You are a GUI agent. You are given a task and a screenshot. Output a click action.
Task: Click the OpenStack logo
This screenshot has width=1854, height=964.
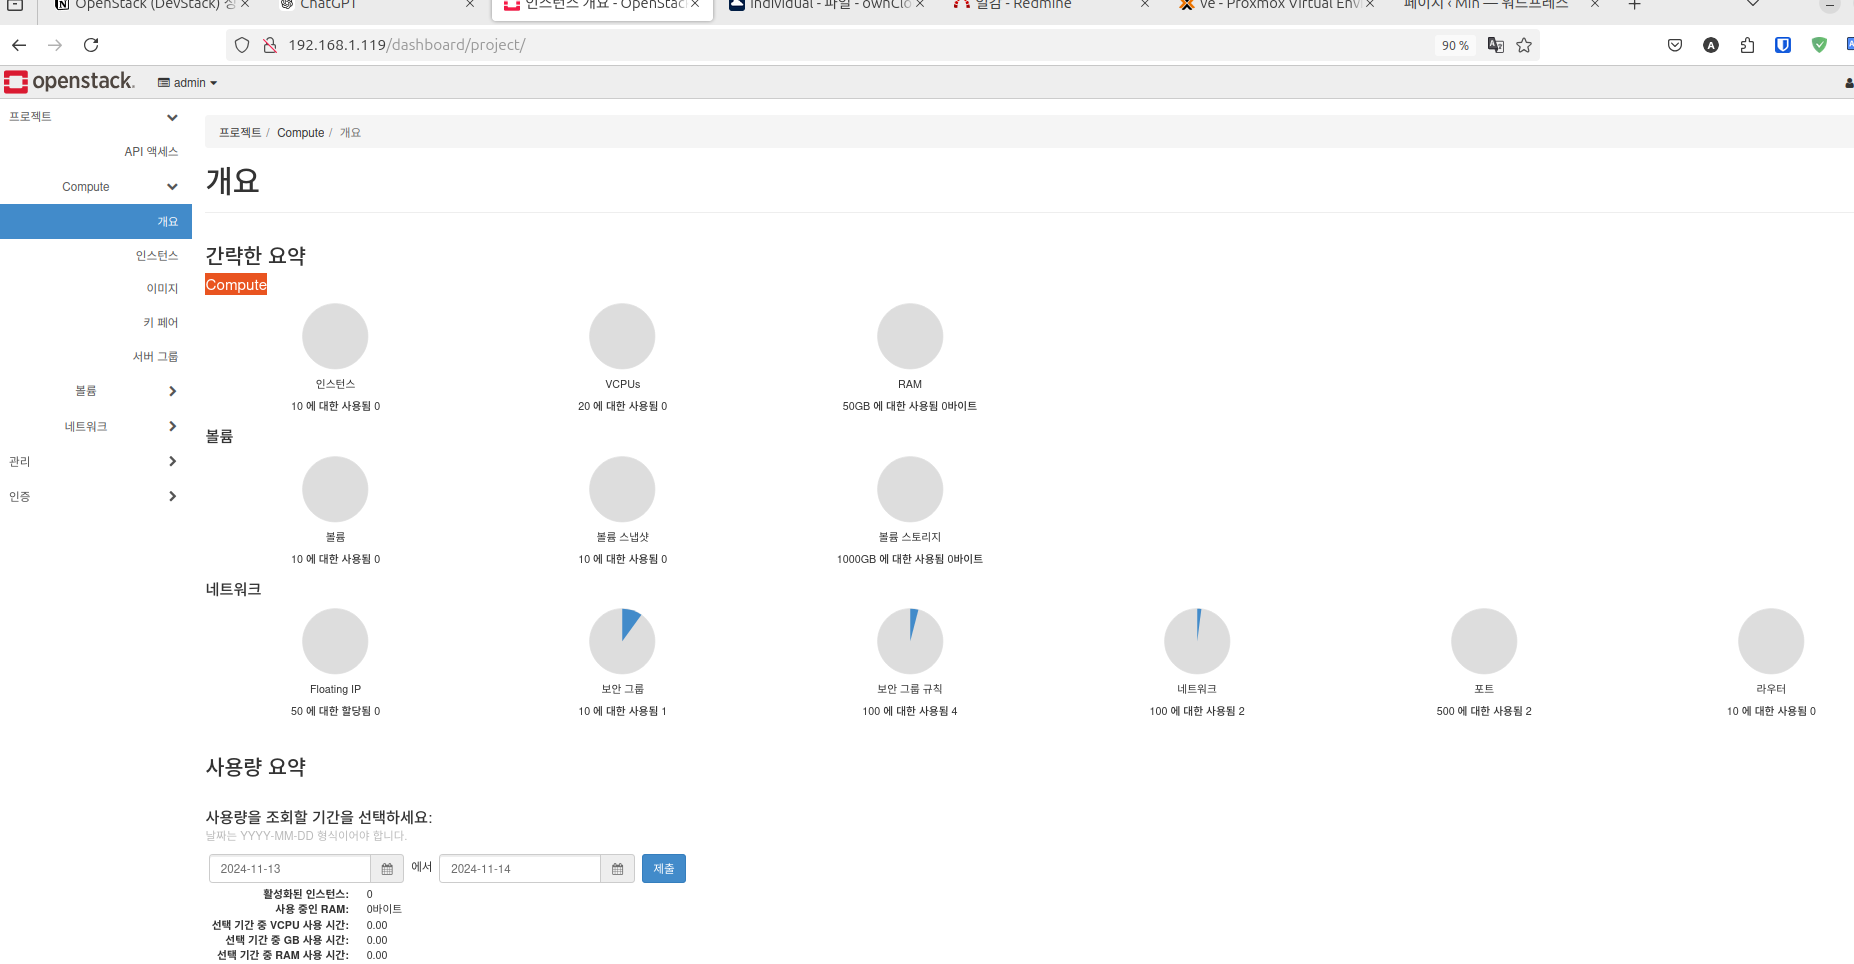[x=69, y=82]
